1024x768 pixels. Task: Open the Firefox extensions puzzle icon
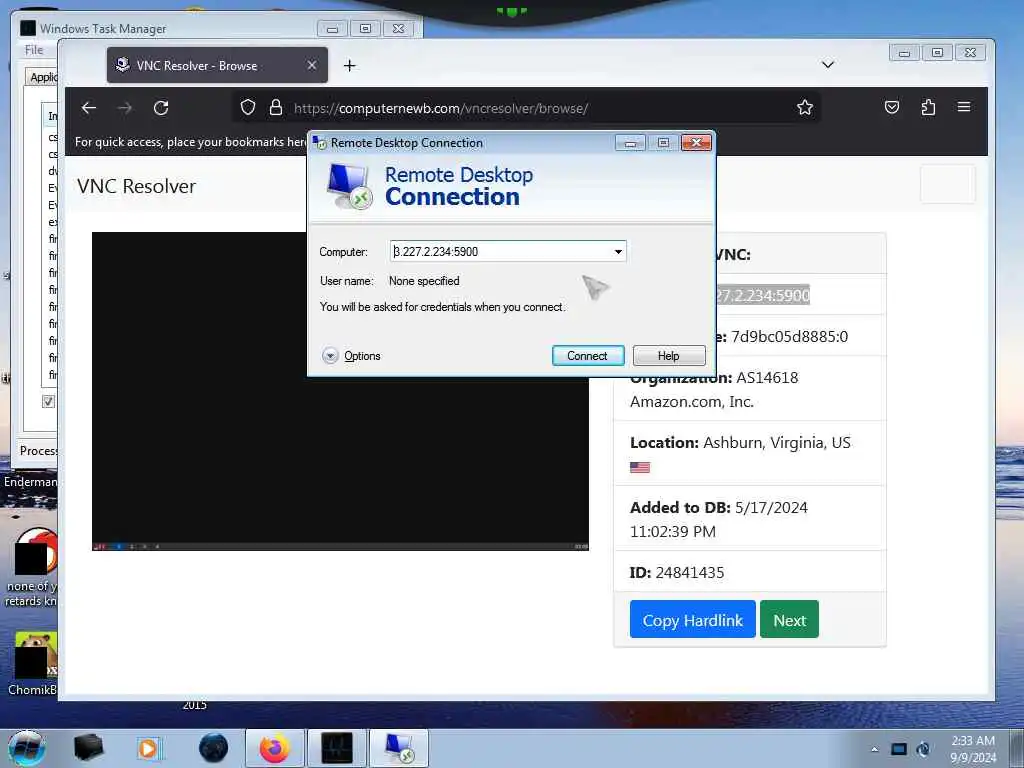coord(928,107)
